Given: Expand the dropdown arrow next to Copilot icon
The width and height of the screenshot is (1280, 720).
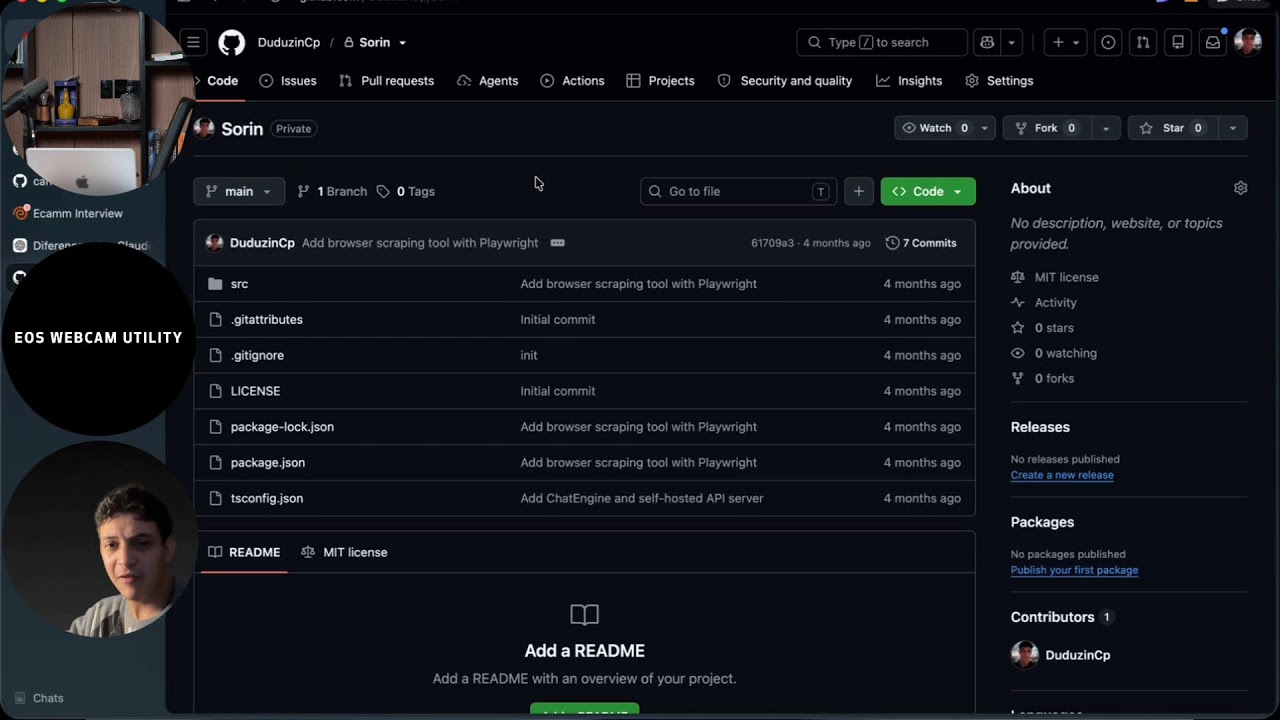Looking at the screenshot, I should pos(1012,42).
